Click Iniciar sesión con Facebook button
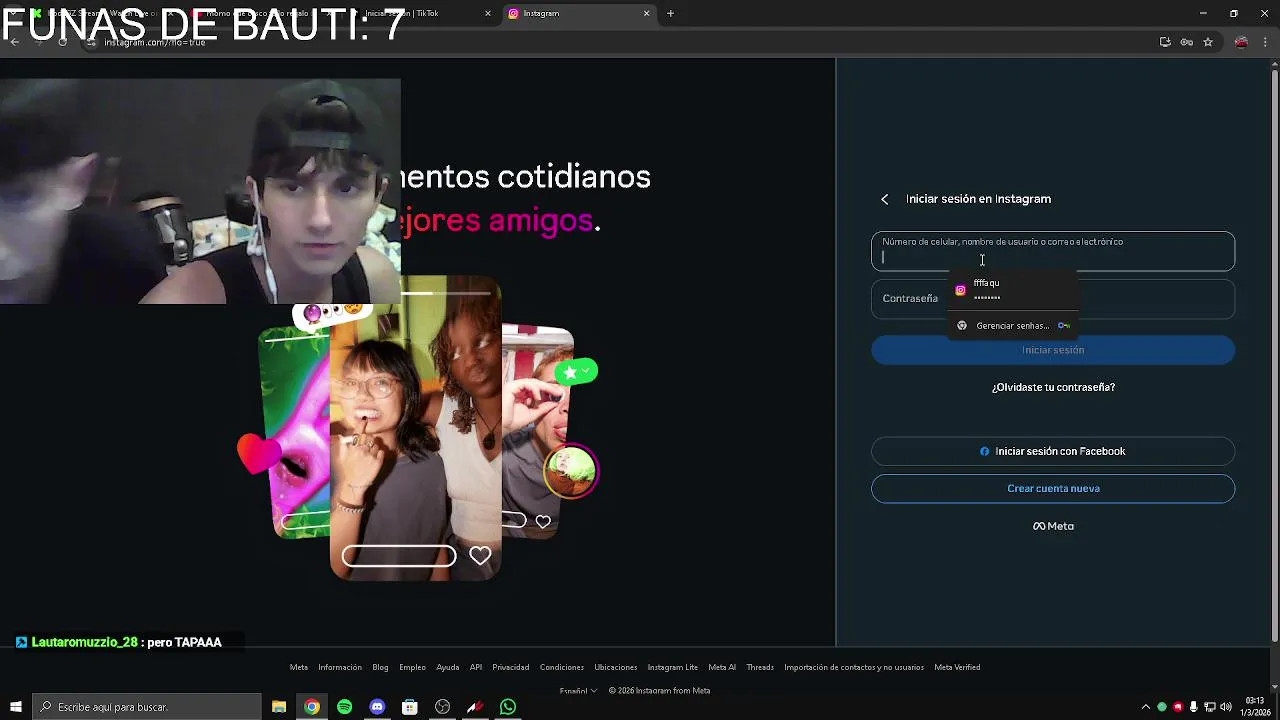The height and width of the screenshot is (720, 1280). 1053,451
